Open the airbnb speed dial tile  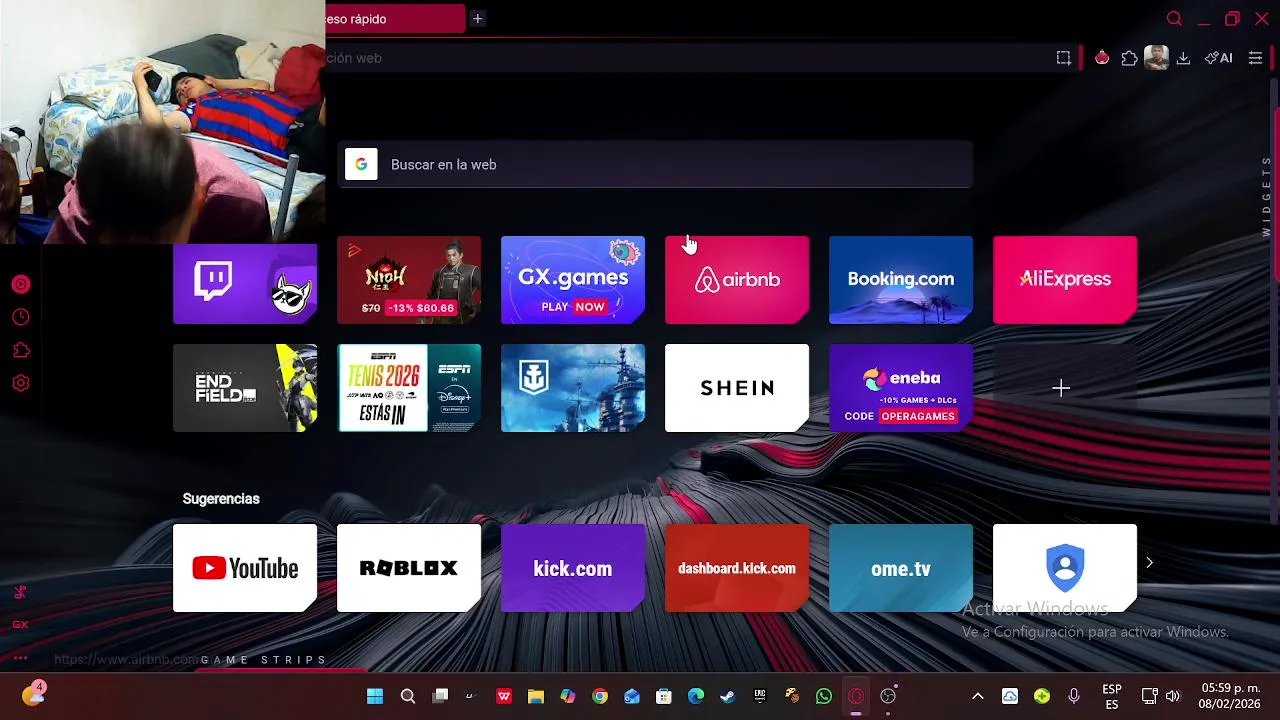(x=737, y=280)
